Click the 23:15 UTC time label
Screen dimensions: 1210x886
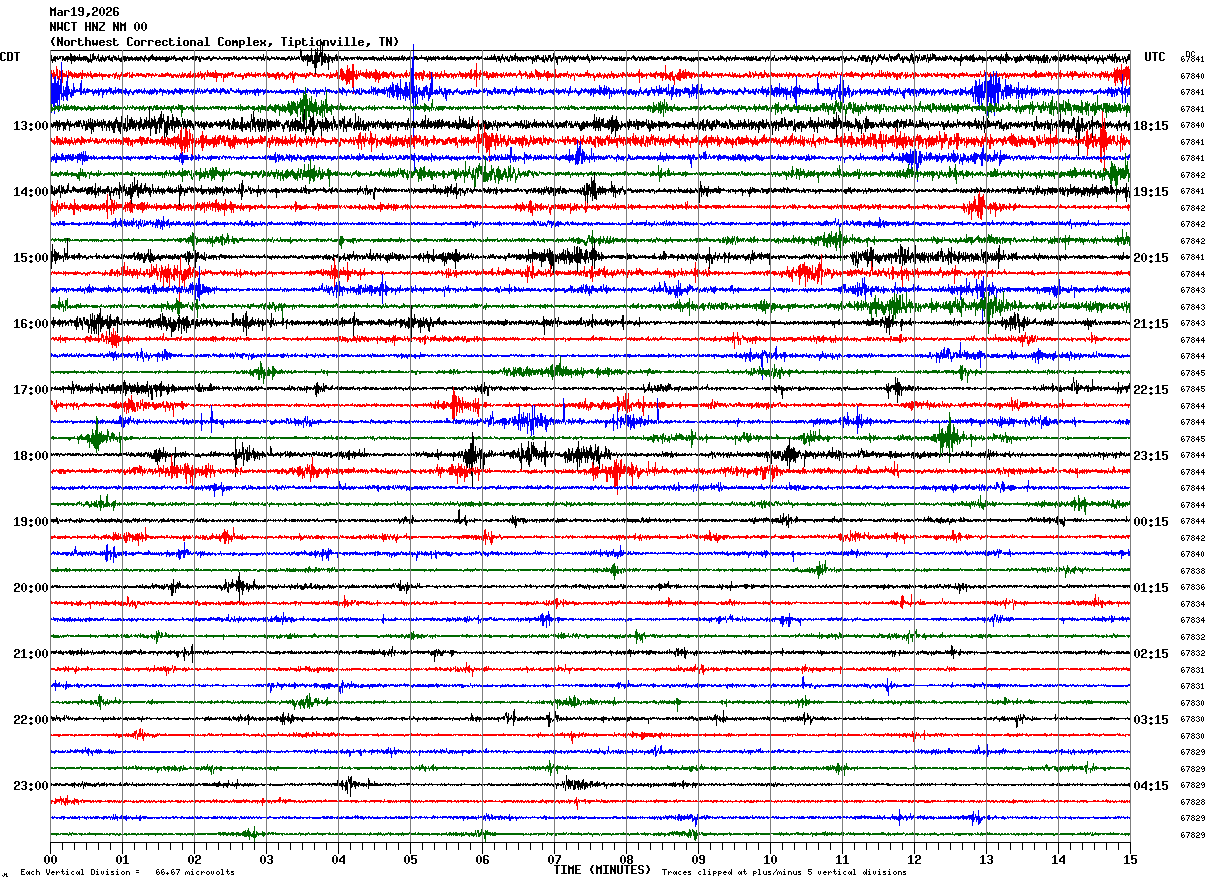(x=1151, y=456)
